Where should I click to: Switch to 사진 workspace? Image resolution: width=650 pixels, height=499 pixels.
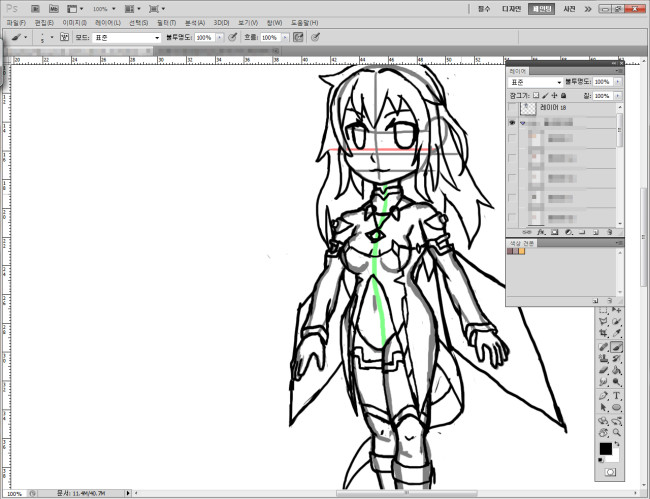tap(569, 8)
